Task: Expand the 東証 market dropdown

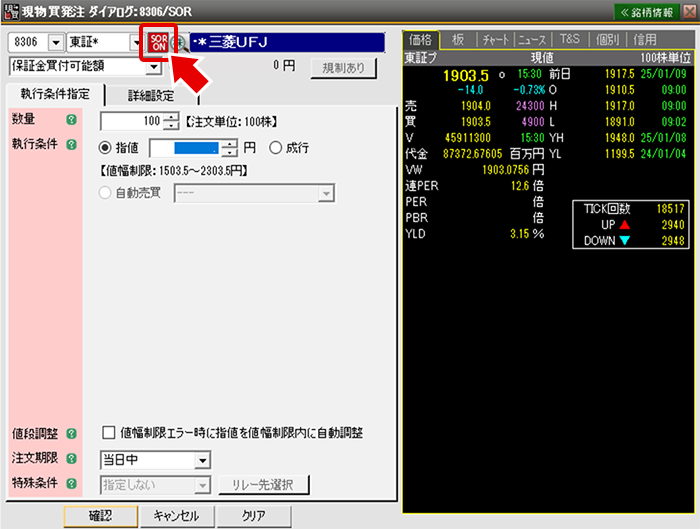Action: (135, 43)
